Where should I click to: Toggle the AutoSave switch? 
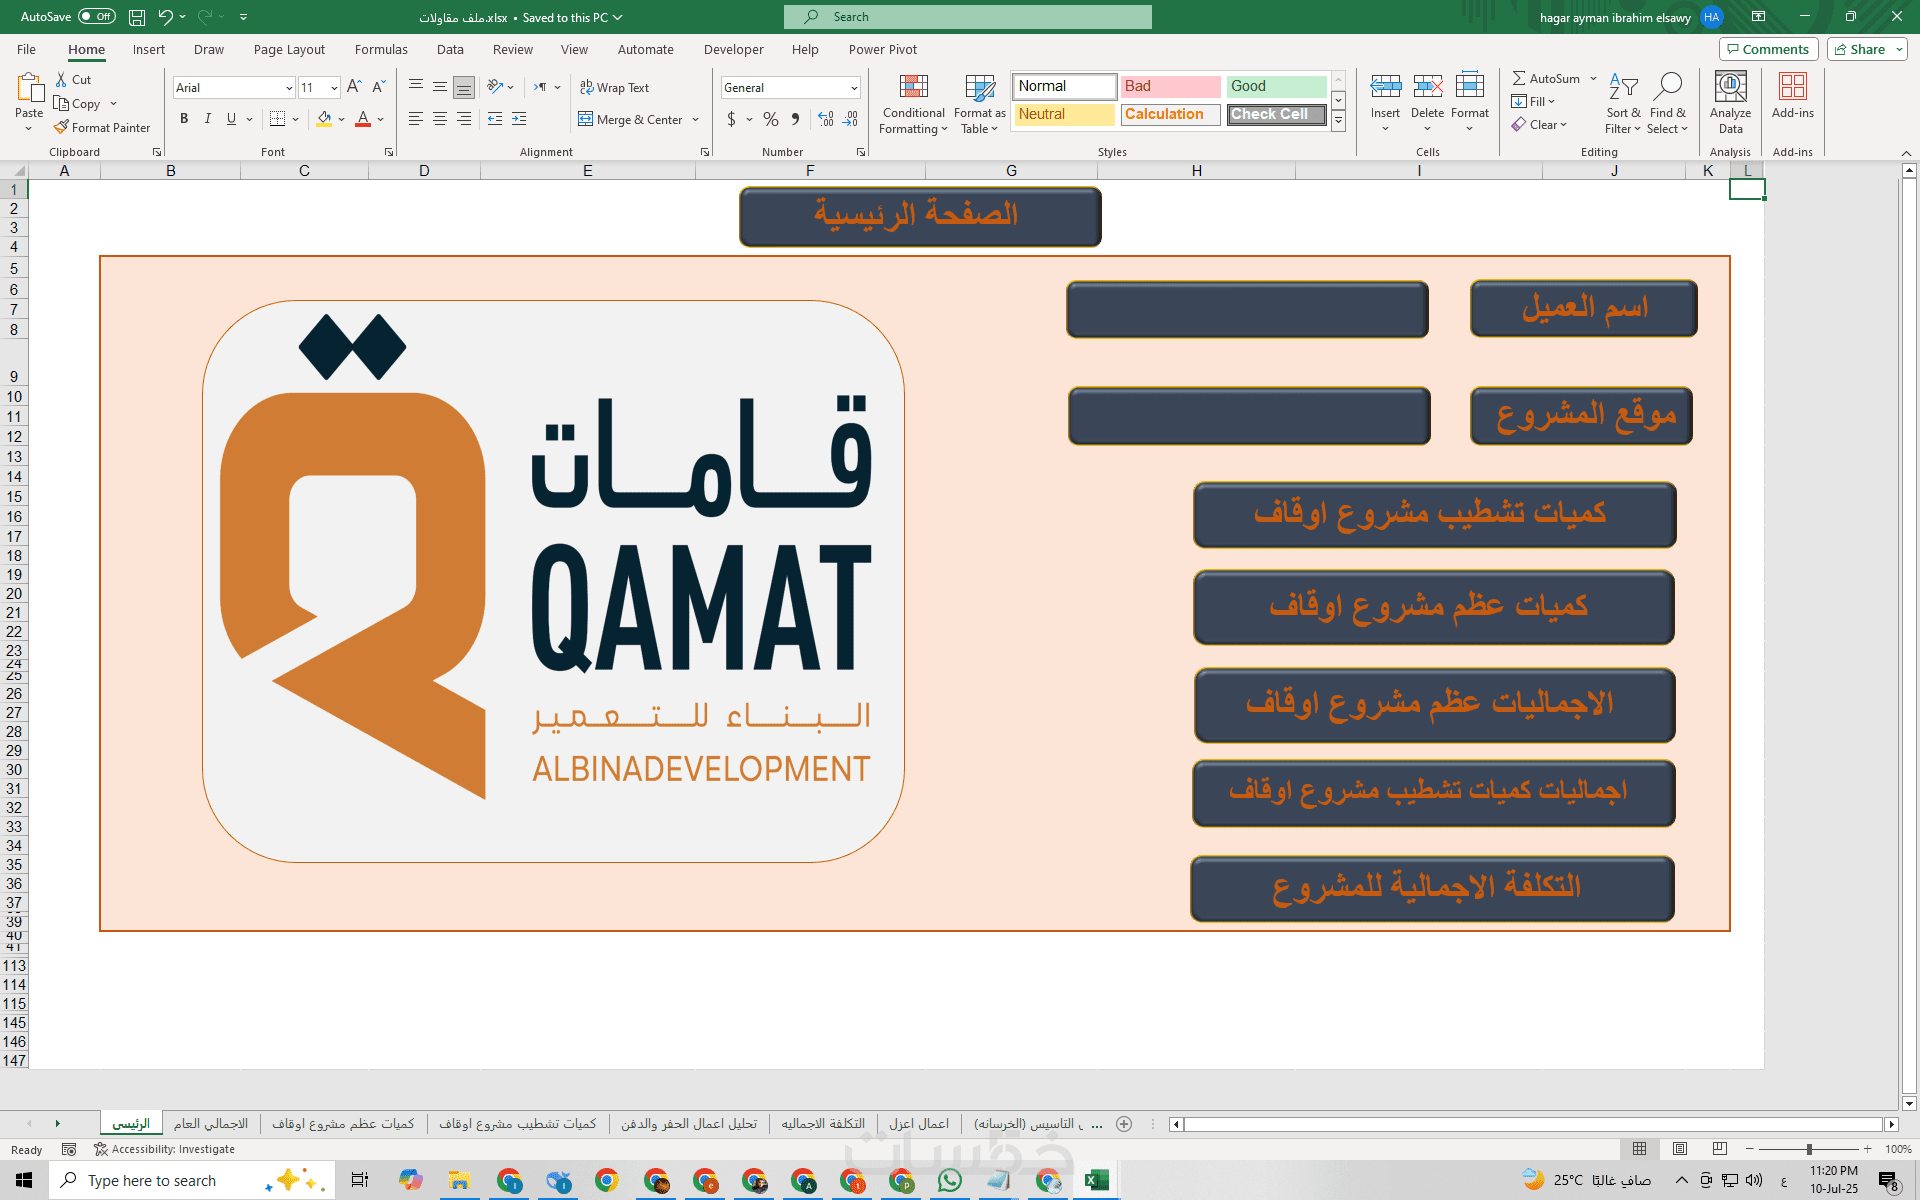click(x=97, y=17)
